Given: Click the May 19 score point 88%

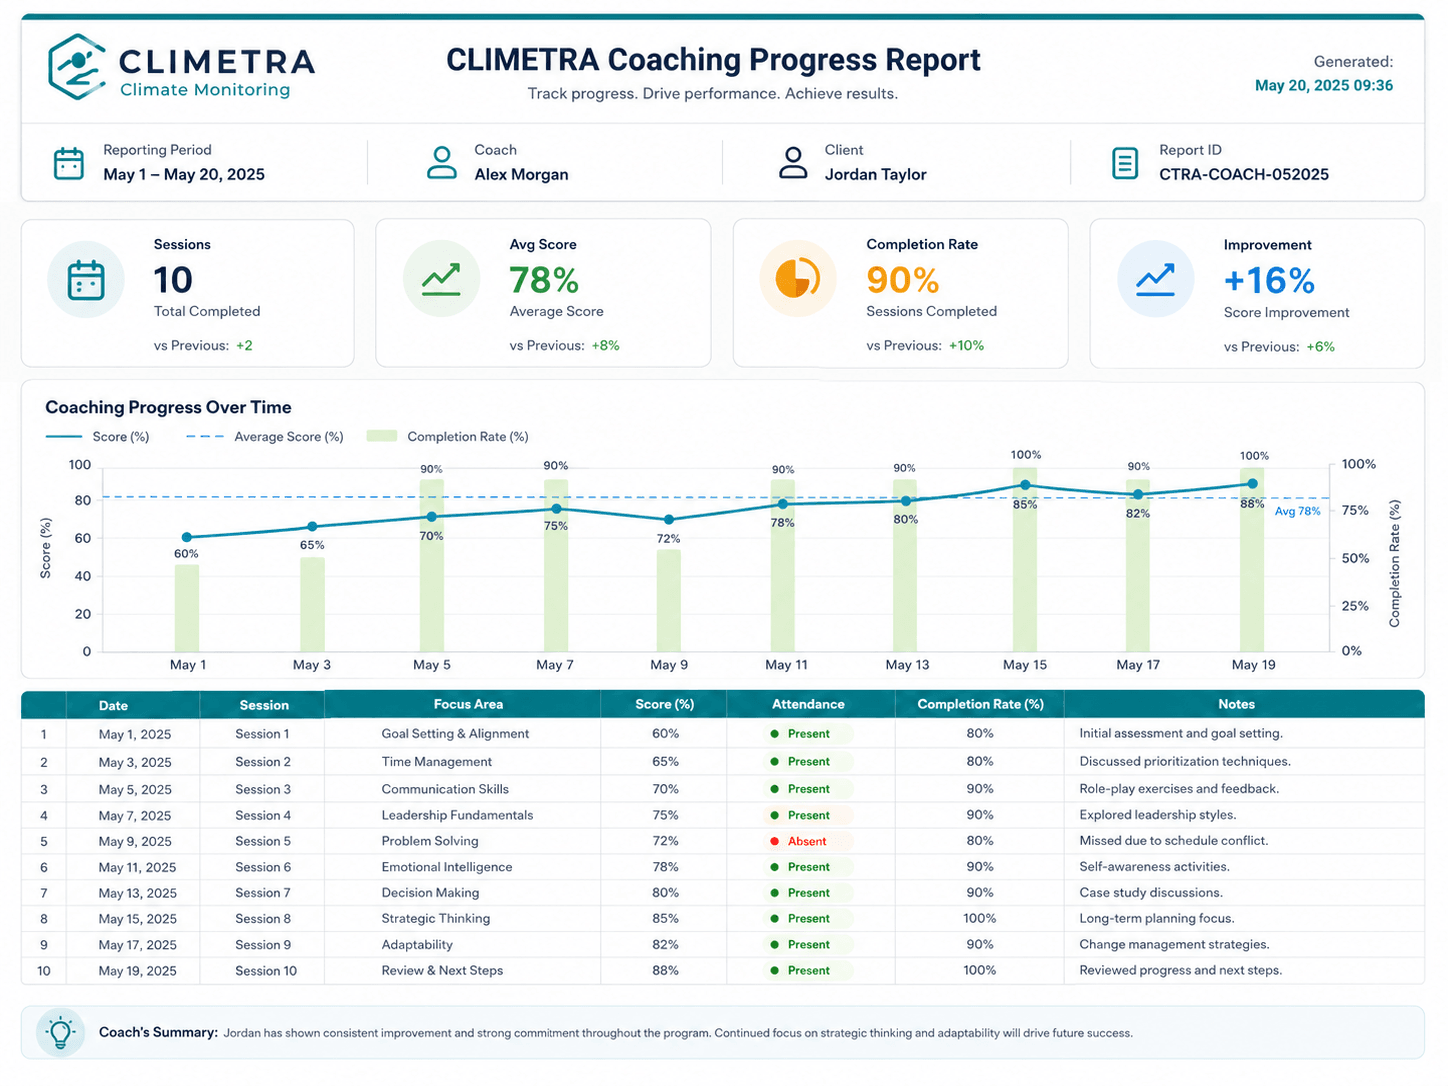Looking at the screenshot, I should (x=1252, y=484).
